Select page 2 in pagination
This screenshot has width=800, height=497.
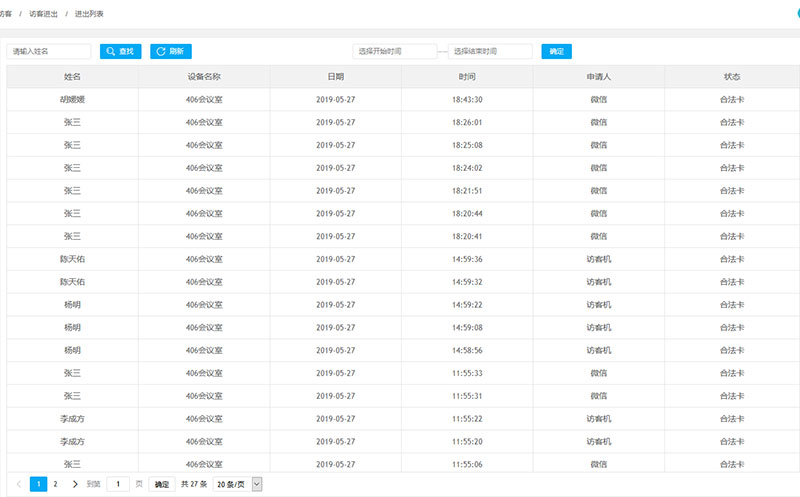55,484
